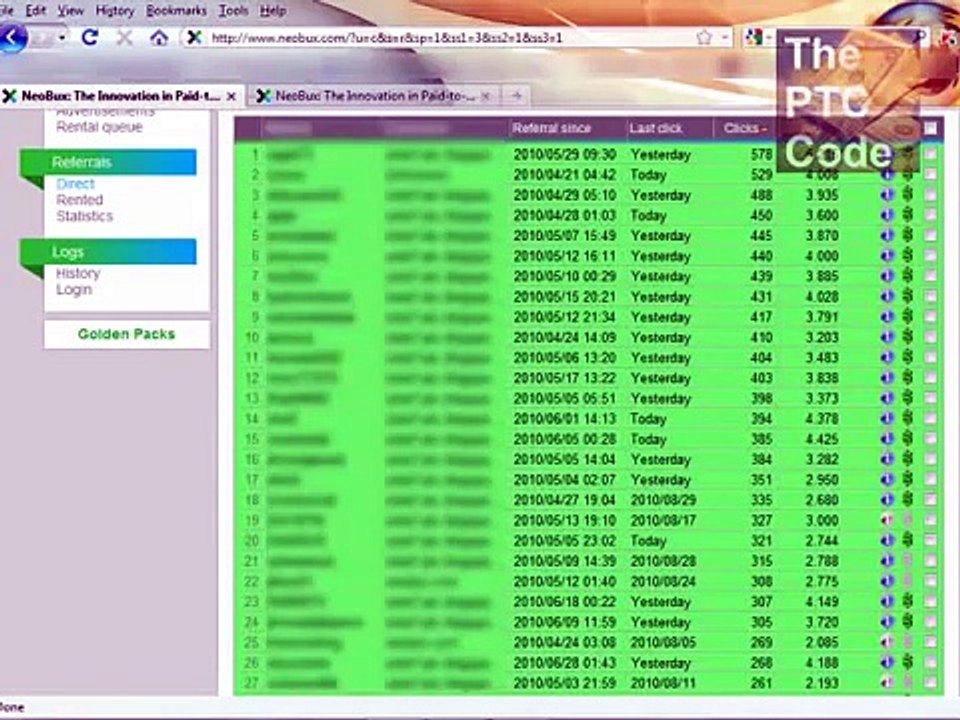Tick checkbox for referral row 10
Image resolution: width=960 pixels, height=720 pixels.
click(931, 337)
